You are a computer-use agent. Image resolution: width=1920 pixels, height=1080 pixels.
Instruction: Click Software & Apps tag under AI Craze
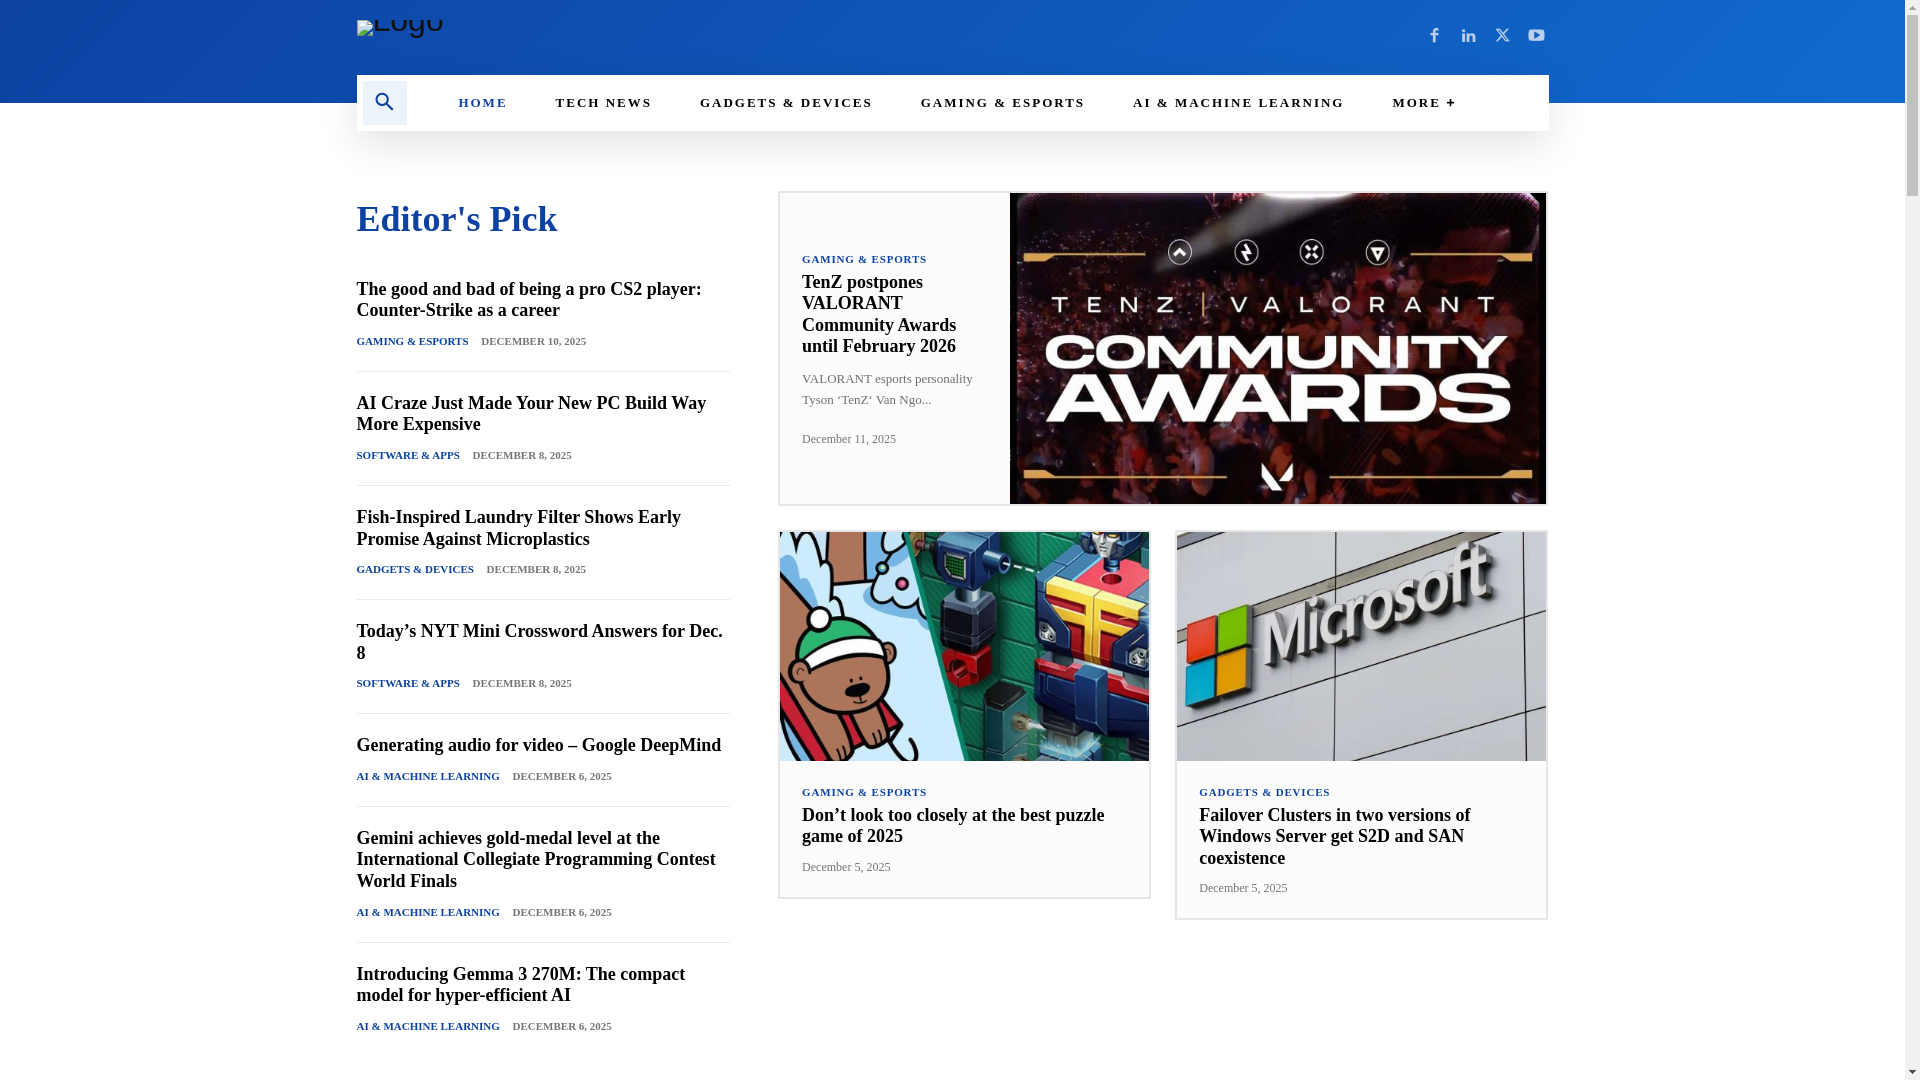pyautogui.click(x=408, y=455)
